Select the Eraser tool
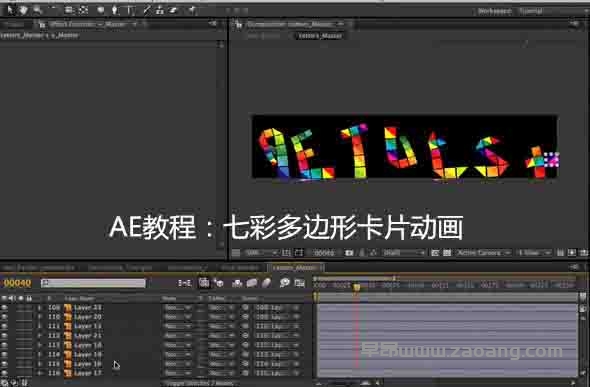 (173, 10)
